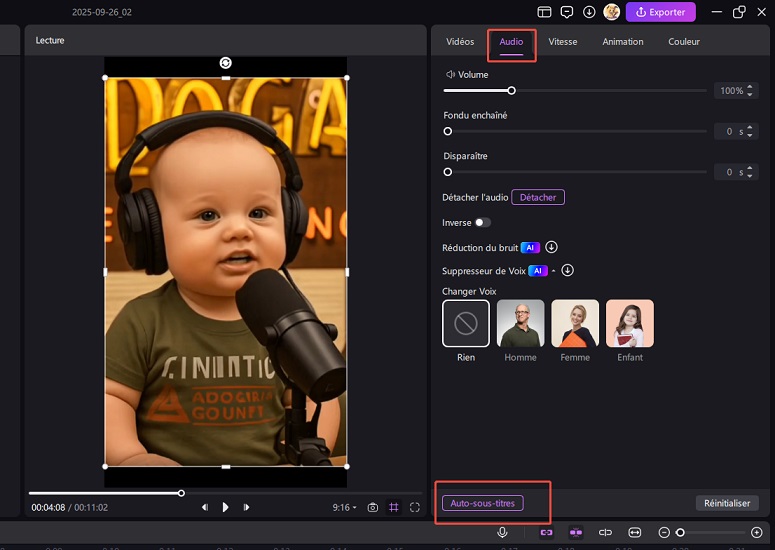775x550 pixels.
Task: Toggle the timeline magnet snapping icon
Action: pos(576,532)
